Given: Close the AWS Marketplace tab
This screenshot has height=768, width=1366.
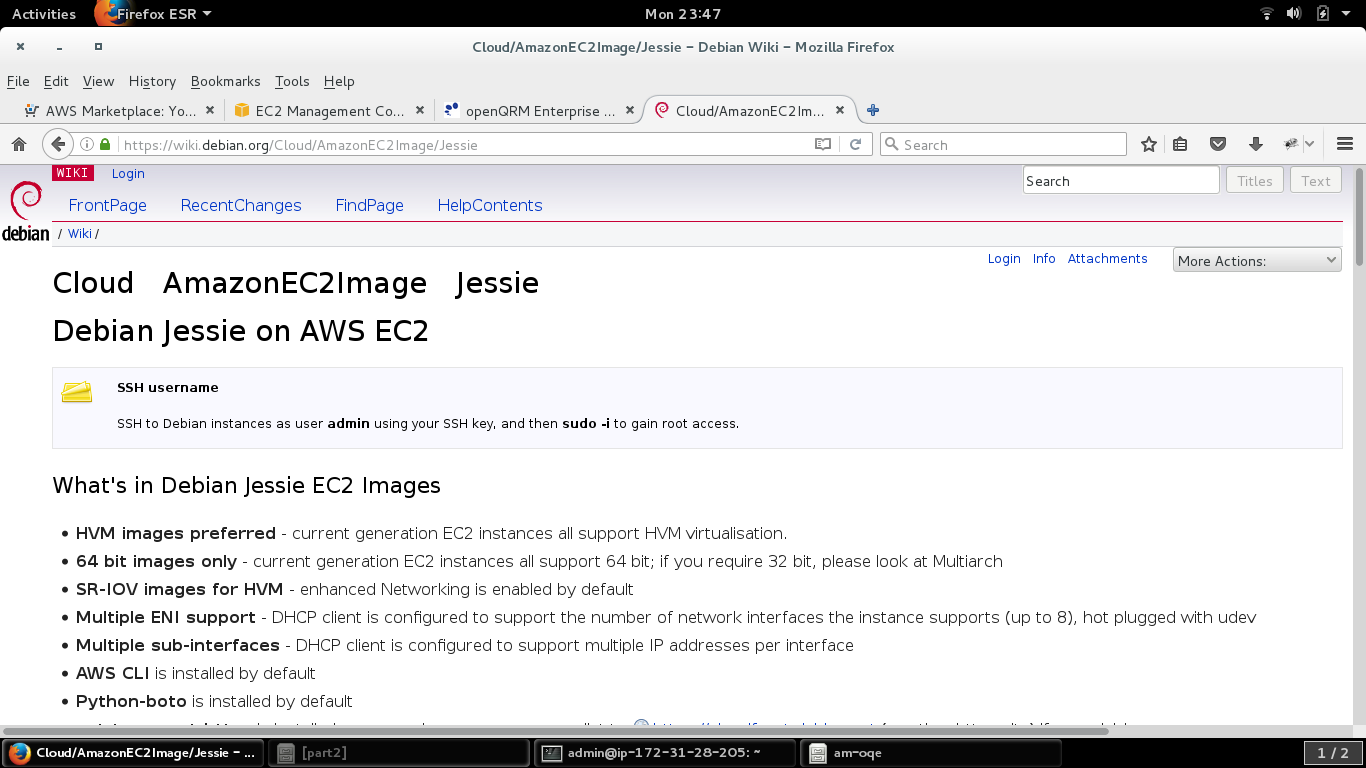Looking at the screenshot, I should [210, 111].
